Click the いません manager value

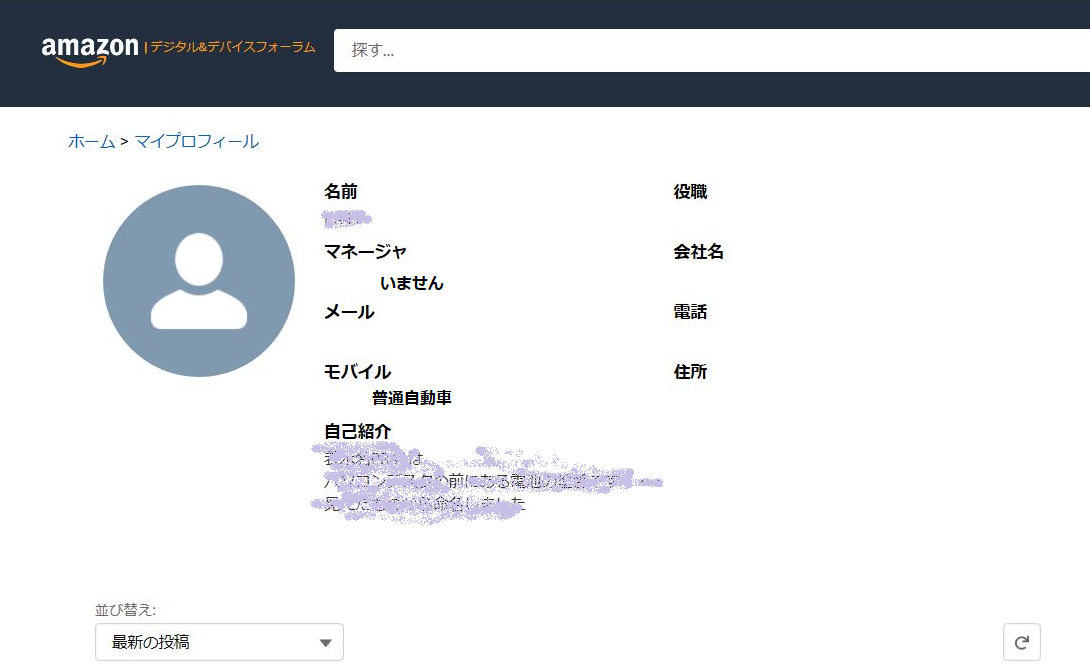[x=412, y=283]
